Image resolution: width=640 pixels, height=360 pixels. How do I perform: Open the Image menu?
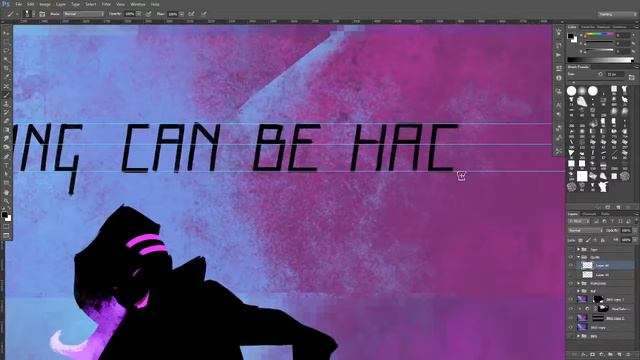45,4
